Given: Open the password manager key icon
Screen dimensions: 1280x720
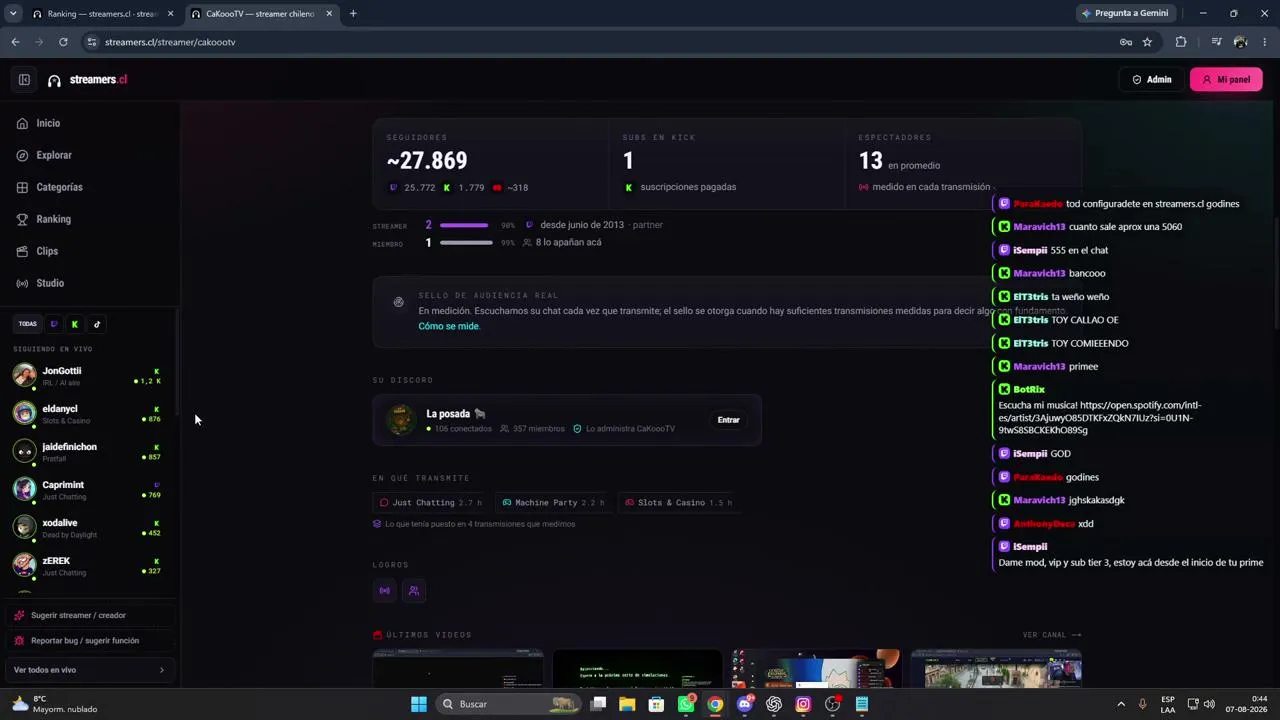Looking at the screenshot, I should (x=1125, y=42).
